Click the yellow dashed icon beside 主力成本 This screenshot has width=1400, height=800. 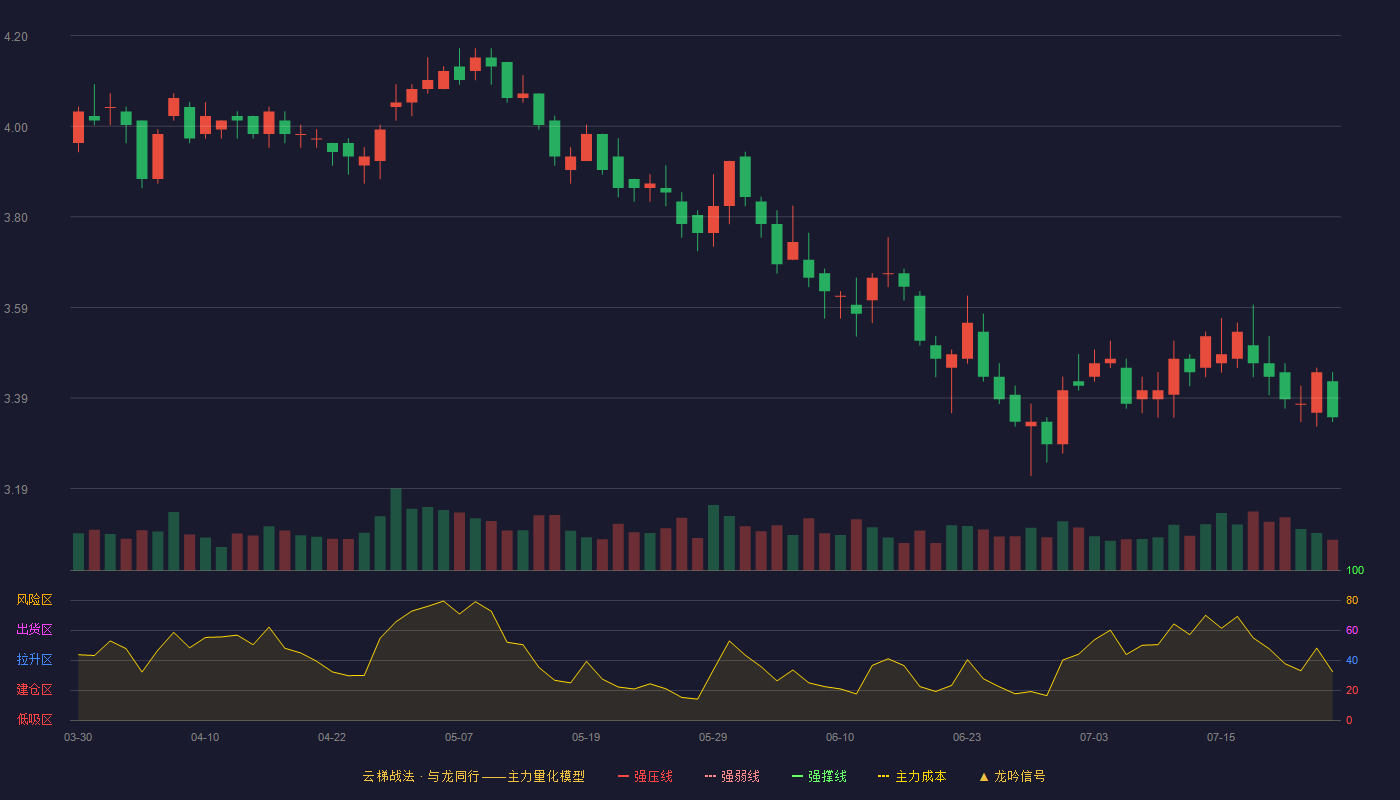pos(883,776)
